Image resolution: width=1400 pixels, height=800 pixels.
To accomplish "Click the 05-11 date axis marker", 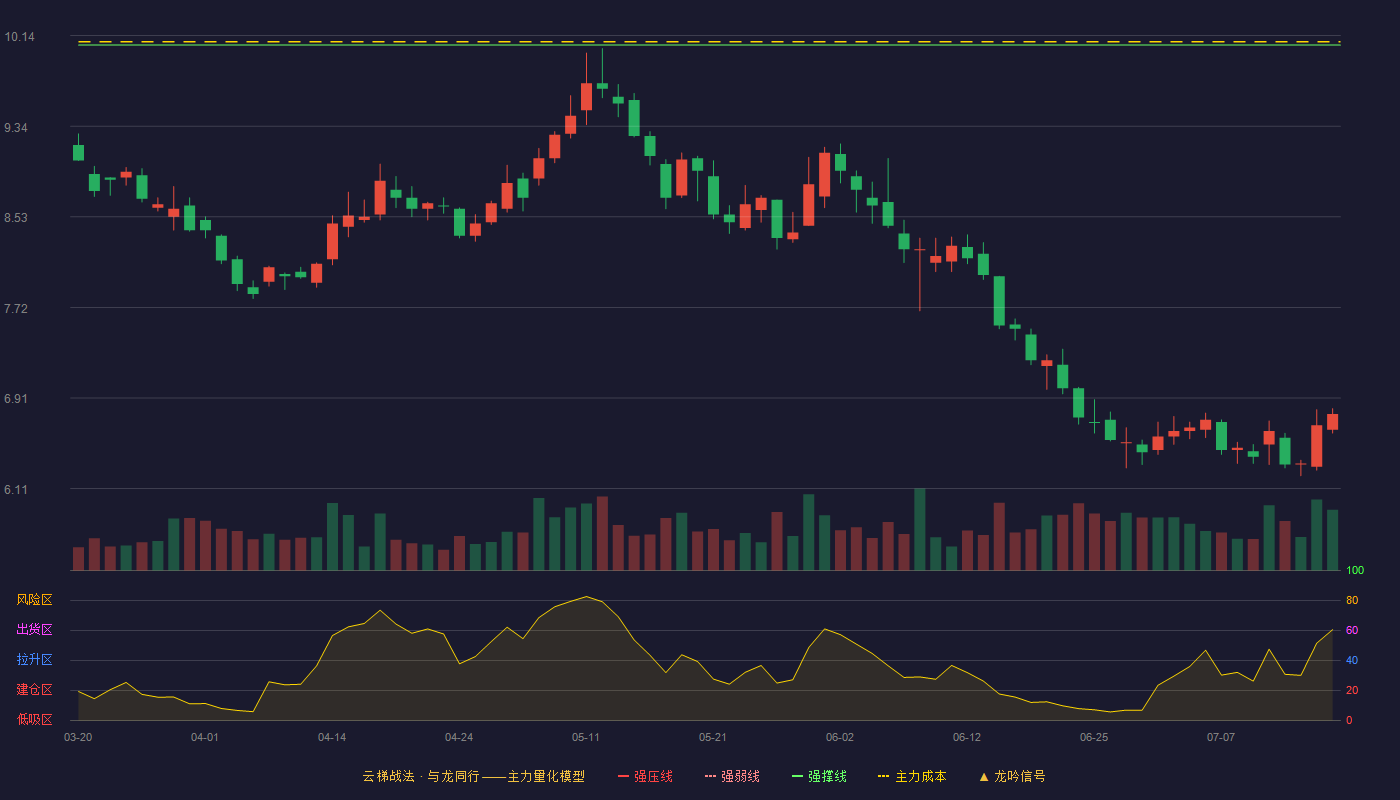I will 586,737.
